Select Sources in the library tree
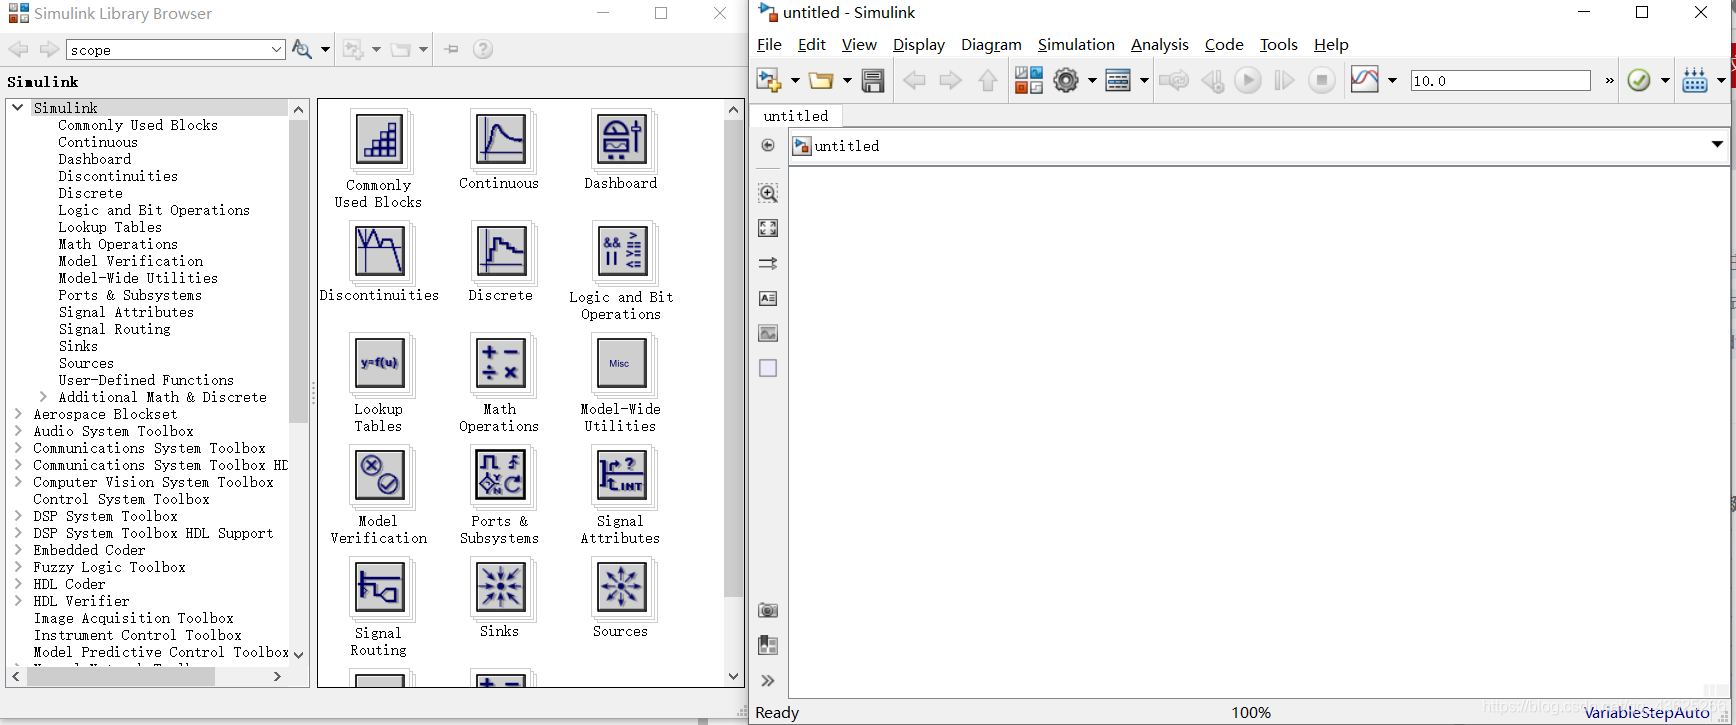Screen dimensions: 1736x725 point(86,363)
